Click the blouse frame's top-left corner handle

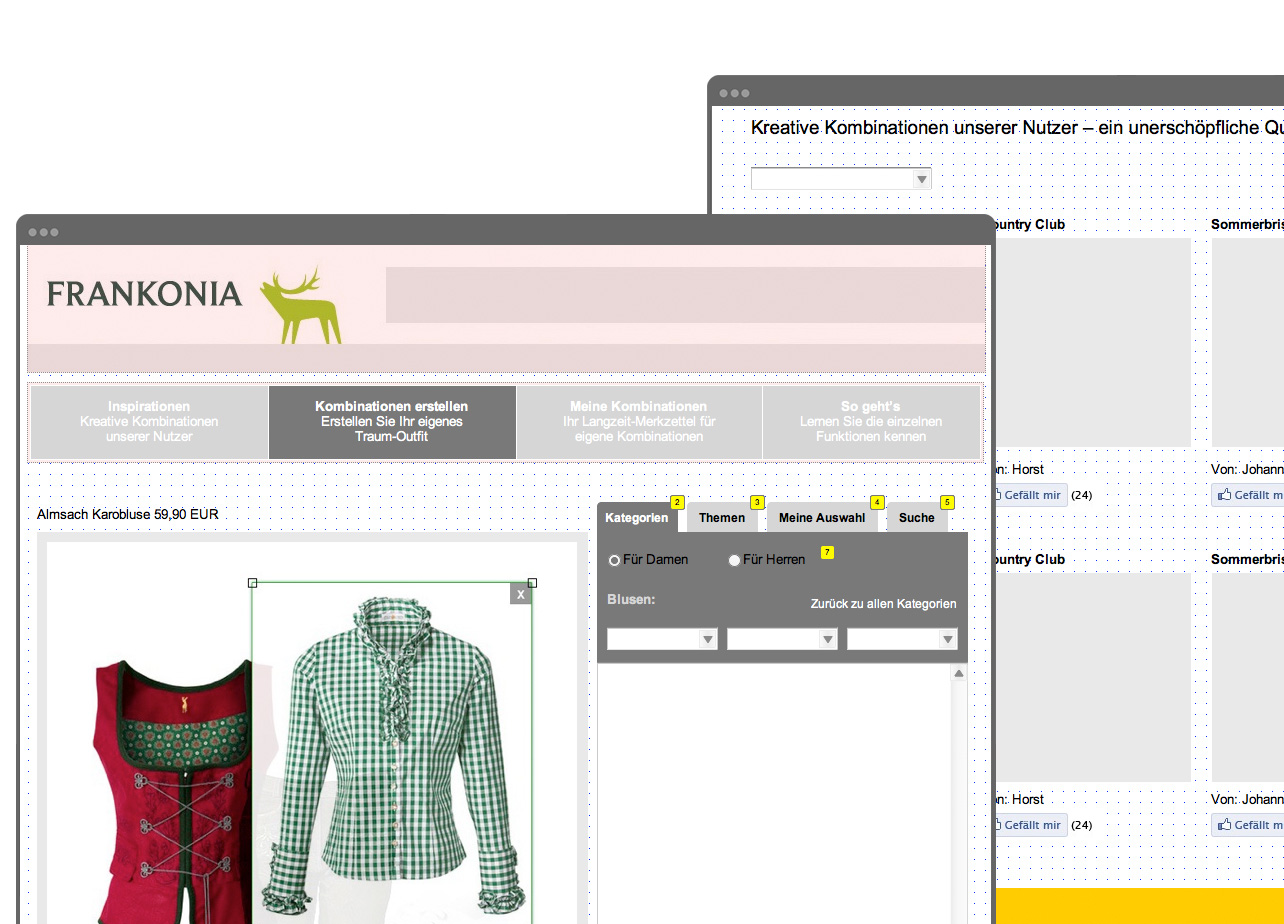point(252,582)
